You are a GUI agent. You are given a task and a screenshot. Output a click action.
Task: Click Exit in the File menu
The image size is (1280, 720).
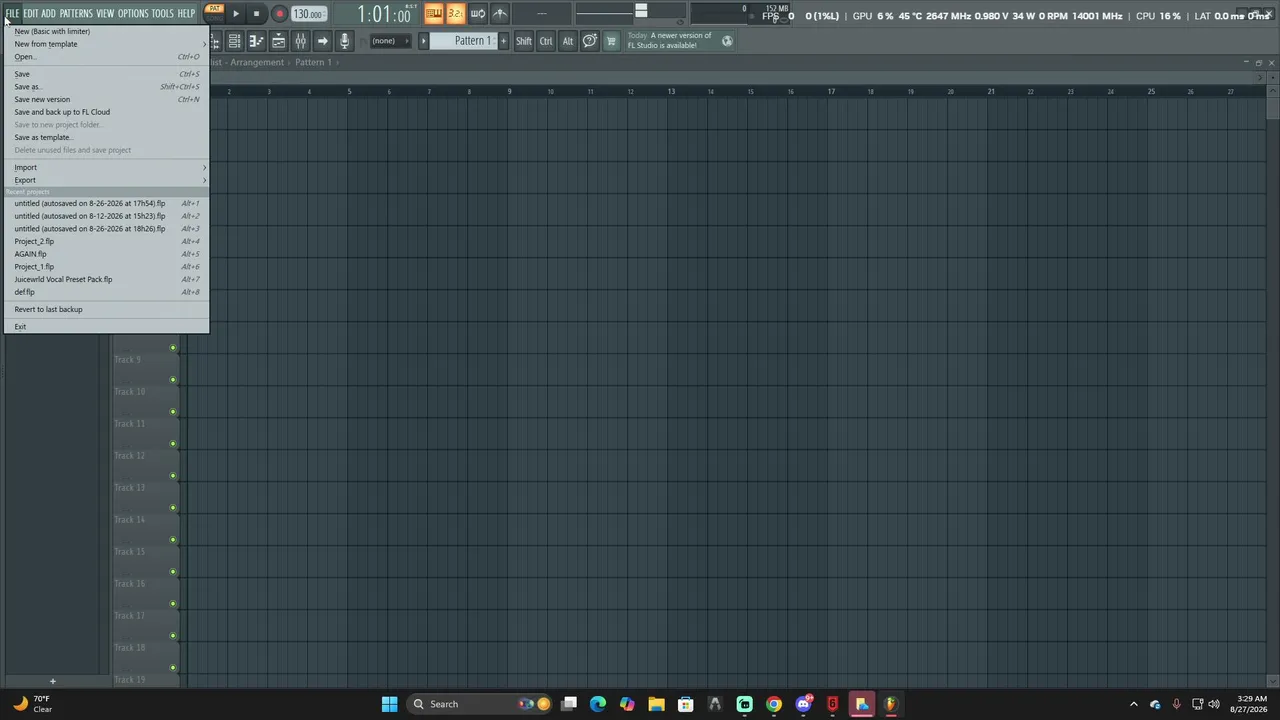coord(106,326)
